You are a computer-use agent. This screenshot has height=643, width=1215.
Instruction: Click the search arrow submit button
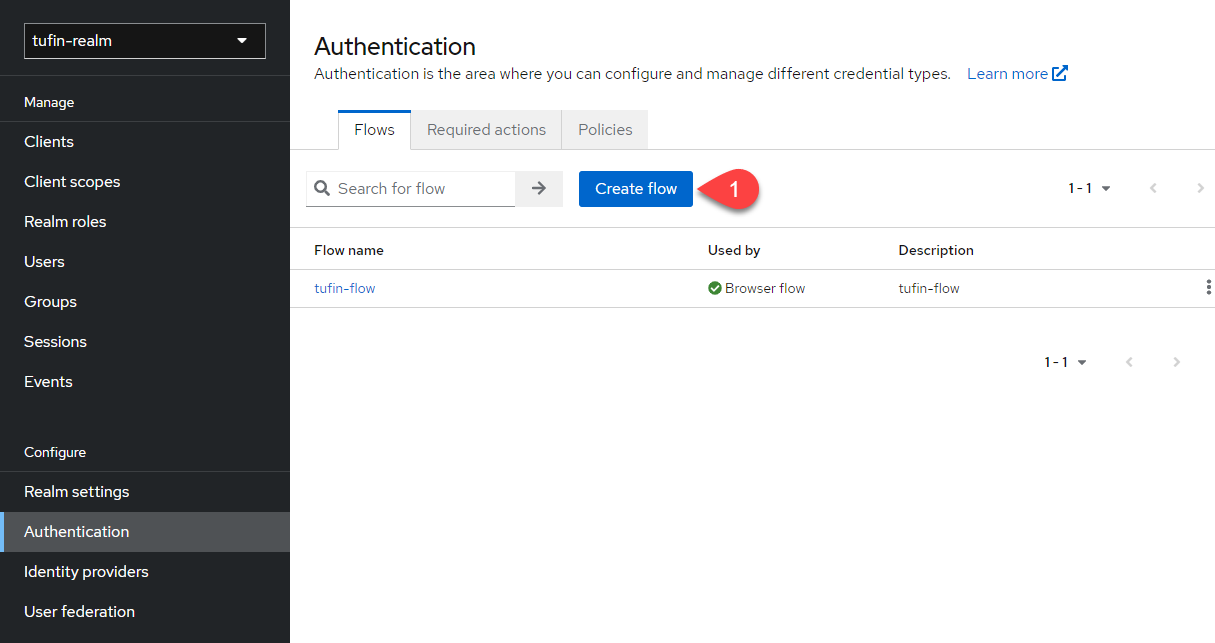tap(539, 188)
